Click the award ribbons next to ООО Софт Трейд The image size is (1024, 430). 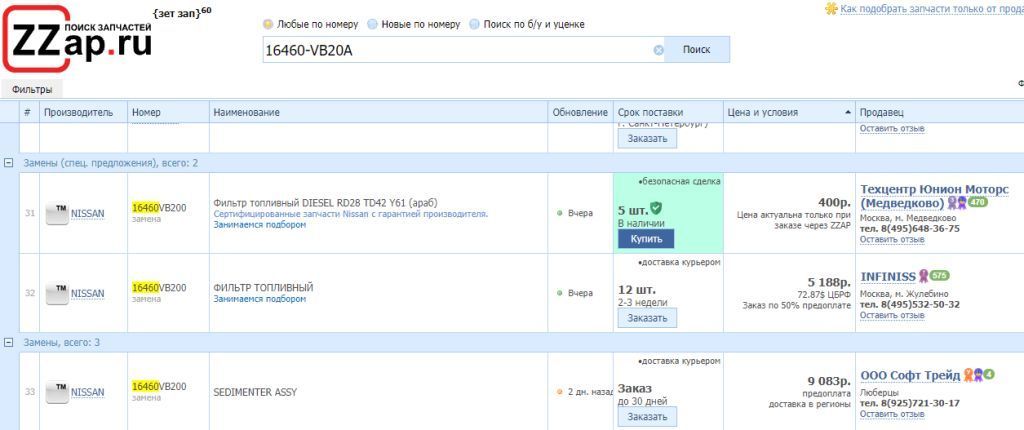973,375
